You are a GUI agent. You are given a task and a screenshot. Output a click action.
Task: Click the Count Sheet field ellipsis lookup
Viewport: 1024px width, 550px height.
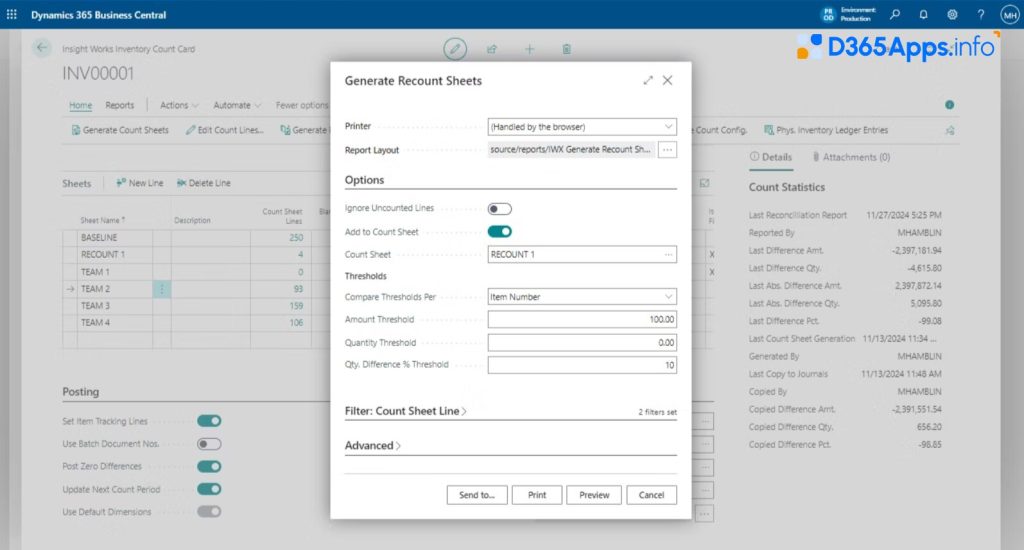(669, 255)
